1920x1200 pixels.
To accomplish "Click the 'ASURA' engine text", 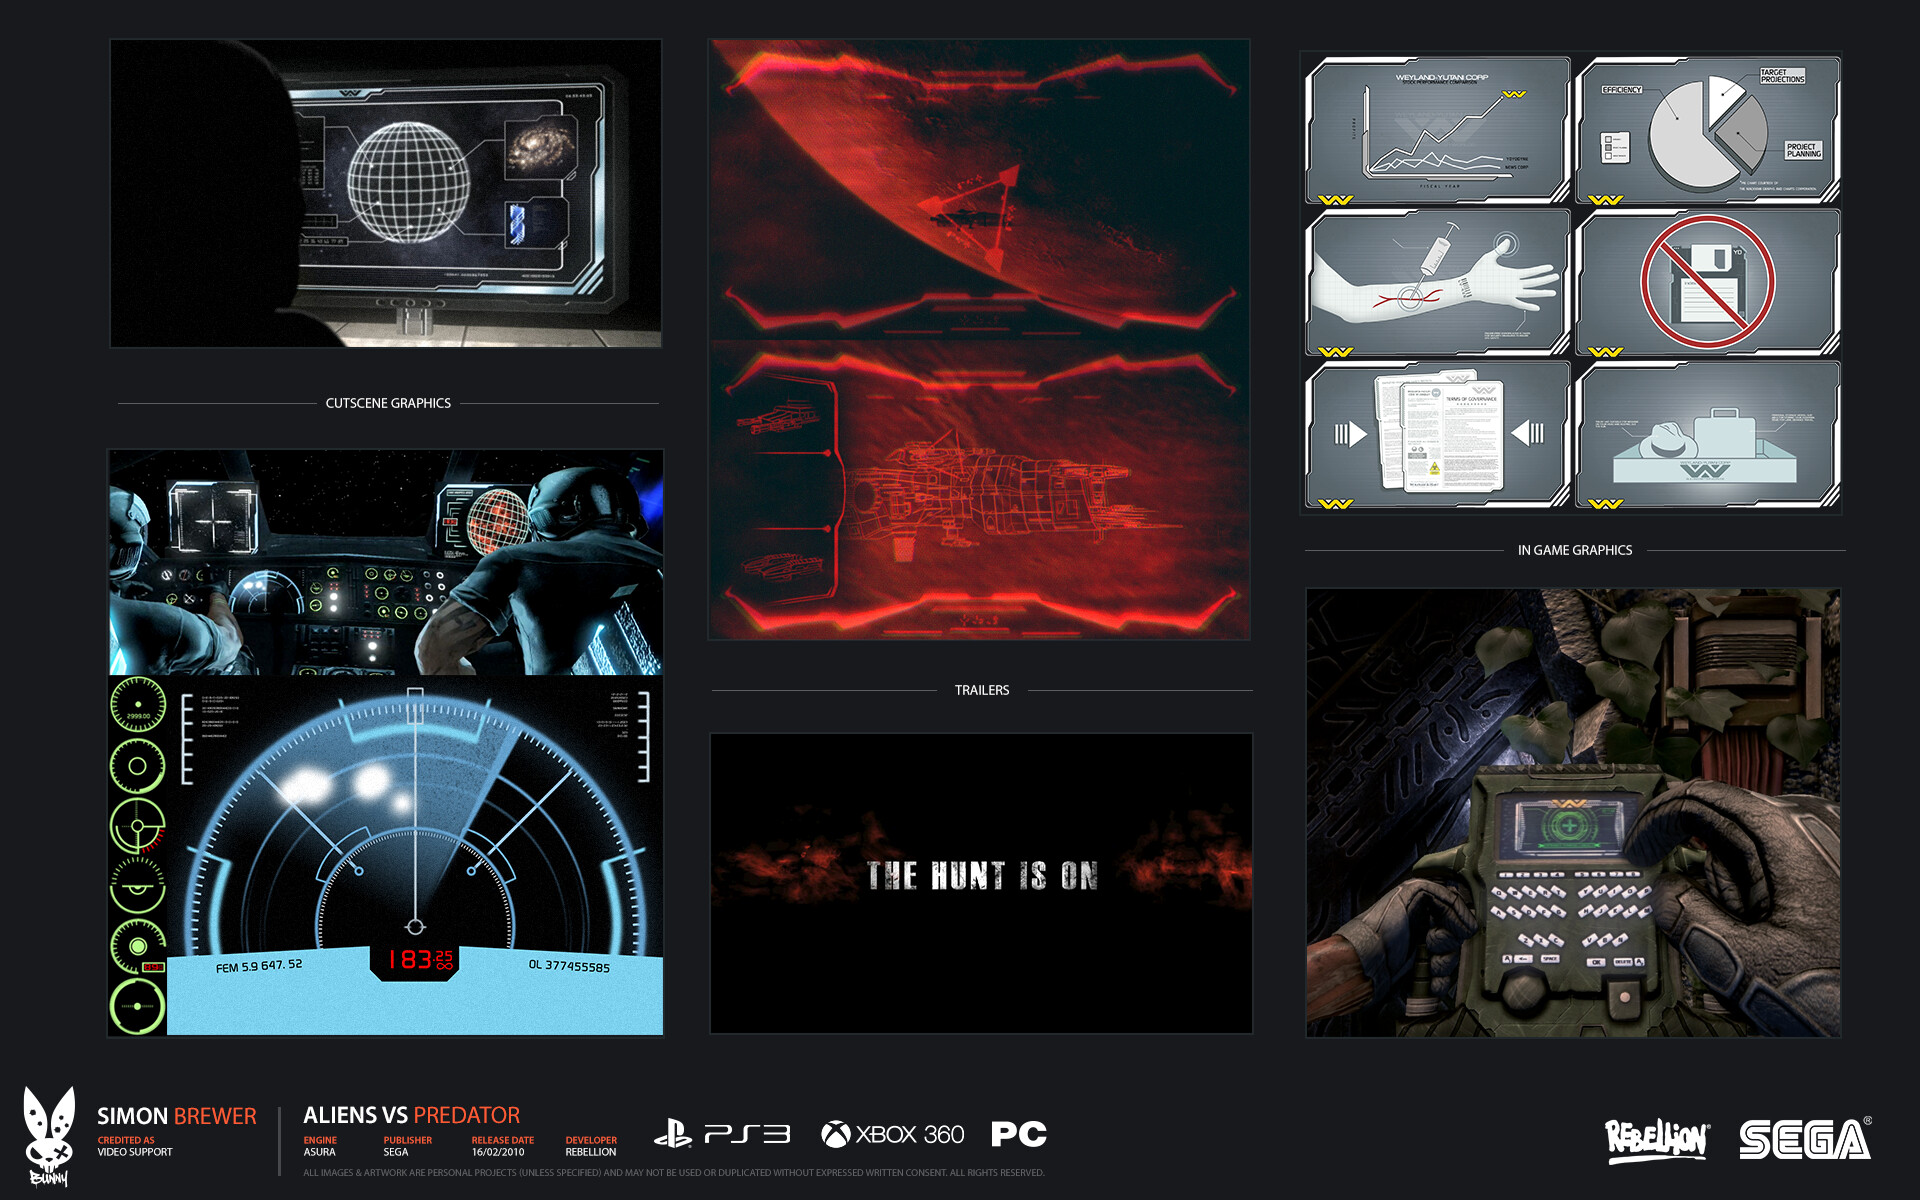I will point(319,1152).
